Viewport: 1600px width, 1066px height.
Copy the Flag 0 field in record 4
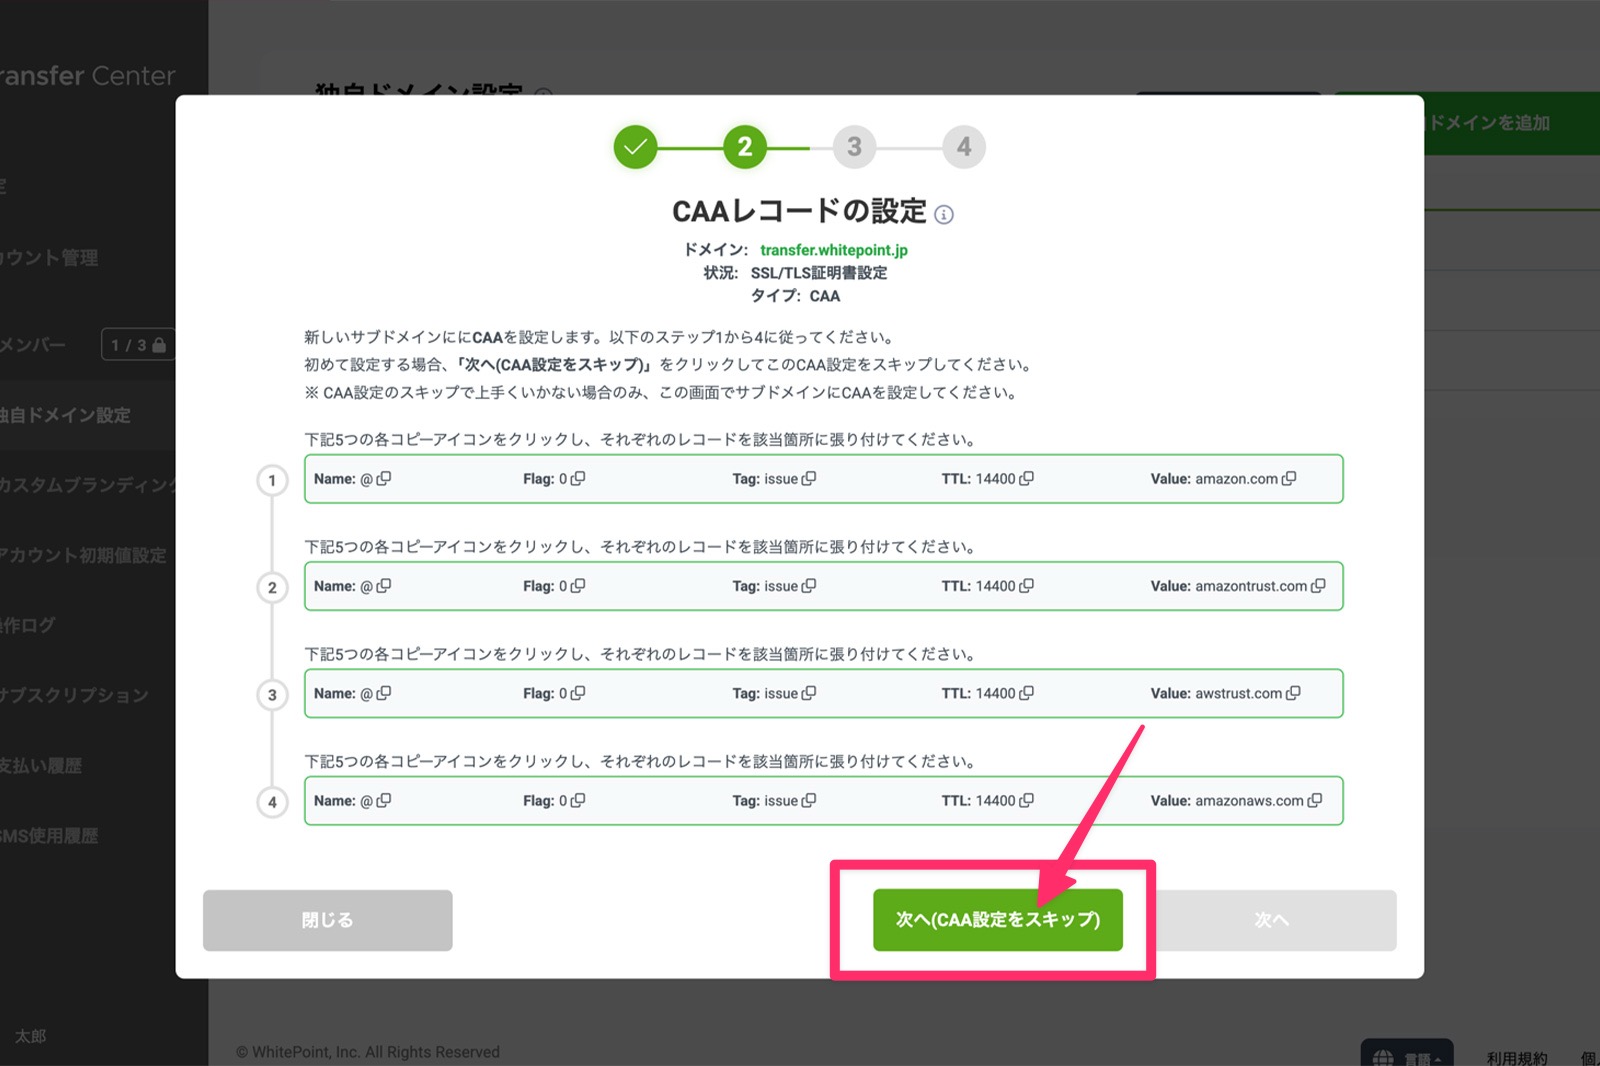(578, 800)
